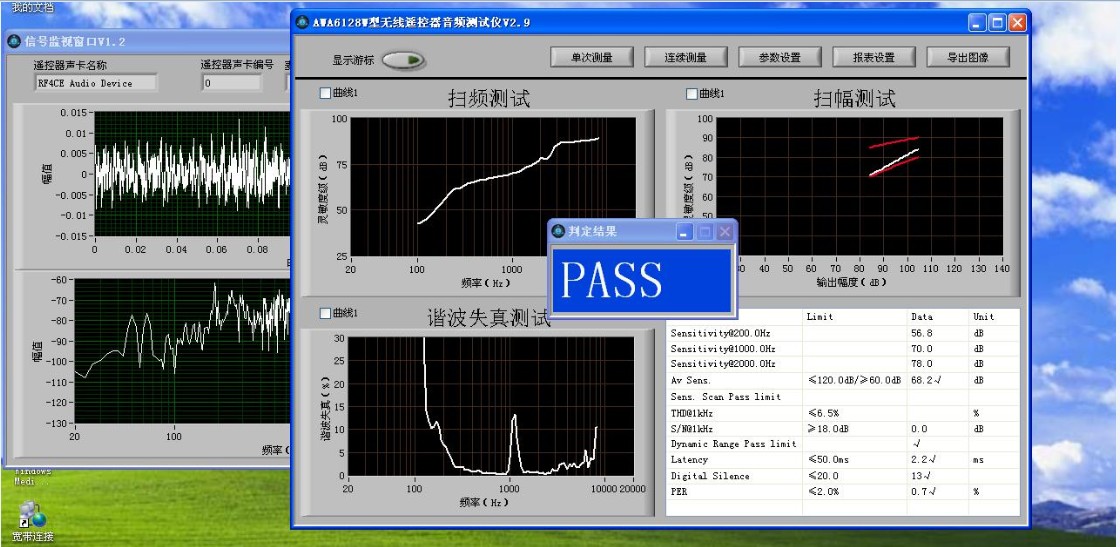Click the RF4CE Audio Device name field
Image resolution: width=1120 pixels, height=547 pixels.
[x=96, y=84]
